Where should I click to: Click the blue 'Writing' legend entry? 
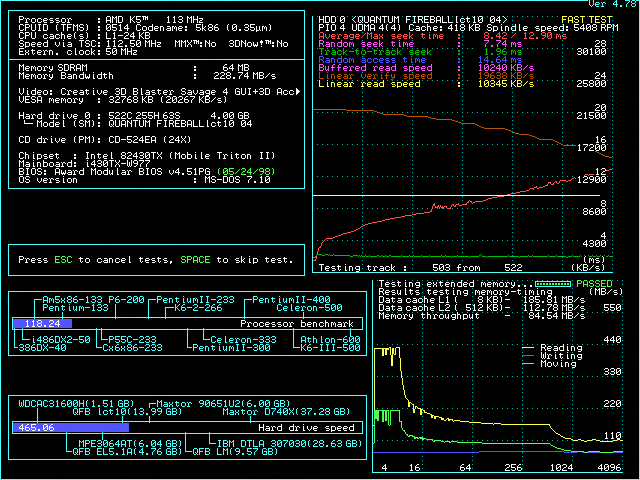553,356
